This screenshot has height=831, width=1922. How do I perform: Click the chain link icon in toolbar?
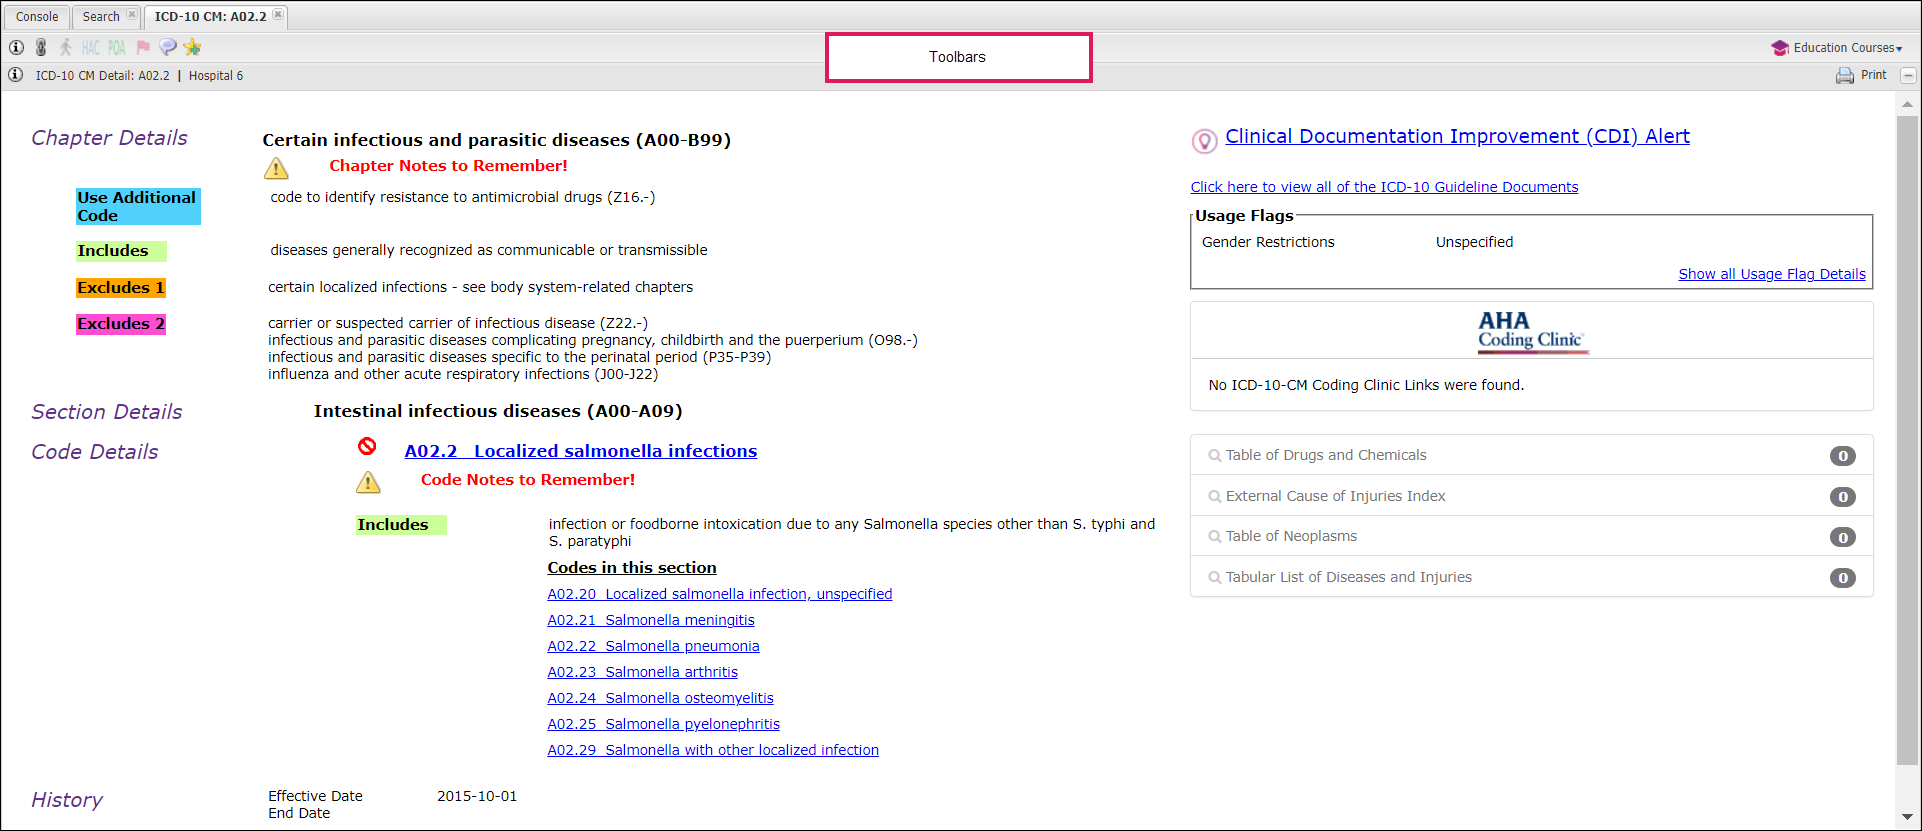pyautogui.click(x=41, y=47)
